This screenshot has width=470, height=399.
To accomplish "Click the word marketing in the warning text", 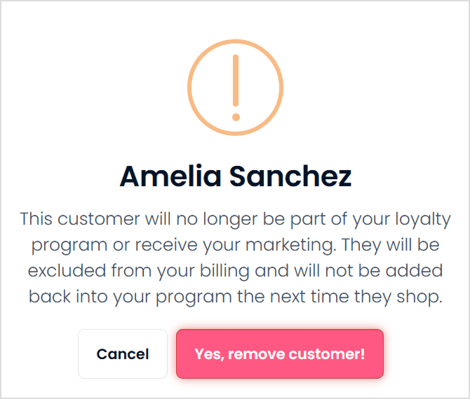I will point(289,246).
